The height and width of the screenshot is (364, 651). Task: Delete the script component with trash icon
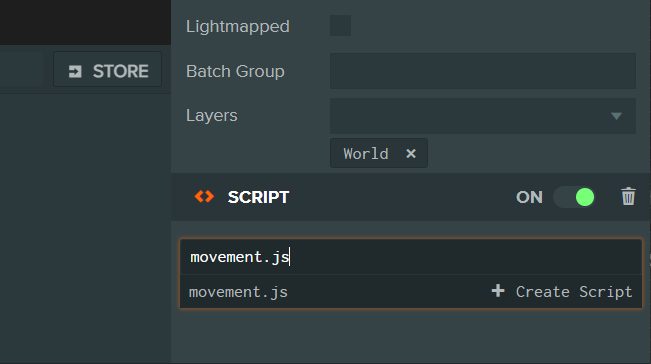point(628,196)
